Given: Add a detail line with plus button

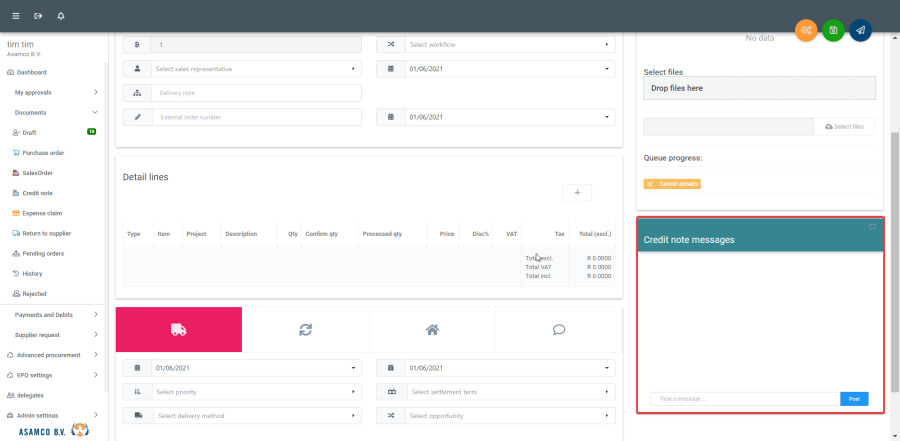Looking at the screenshot, I should (577, 192).
